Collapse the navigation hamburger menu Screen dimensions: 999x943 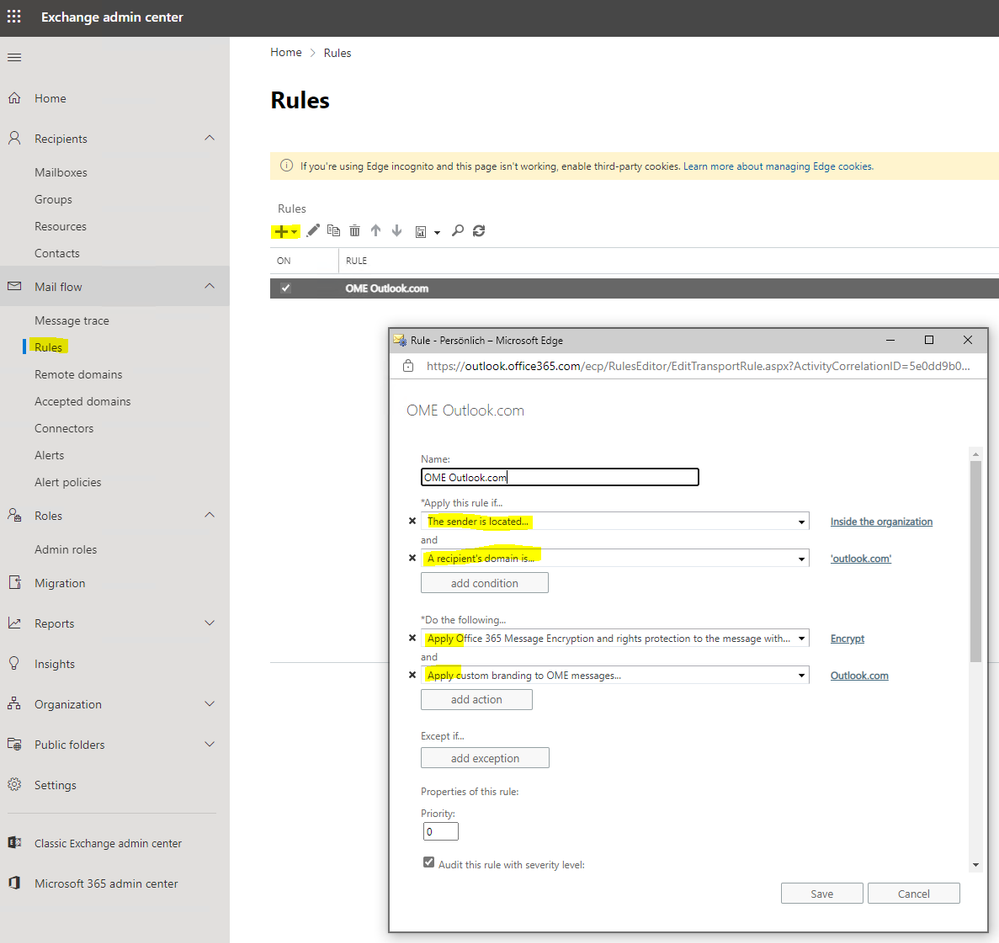tap(14, 57)
